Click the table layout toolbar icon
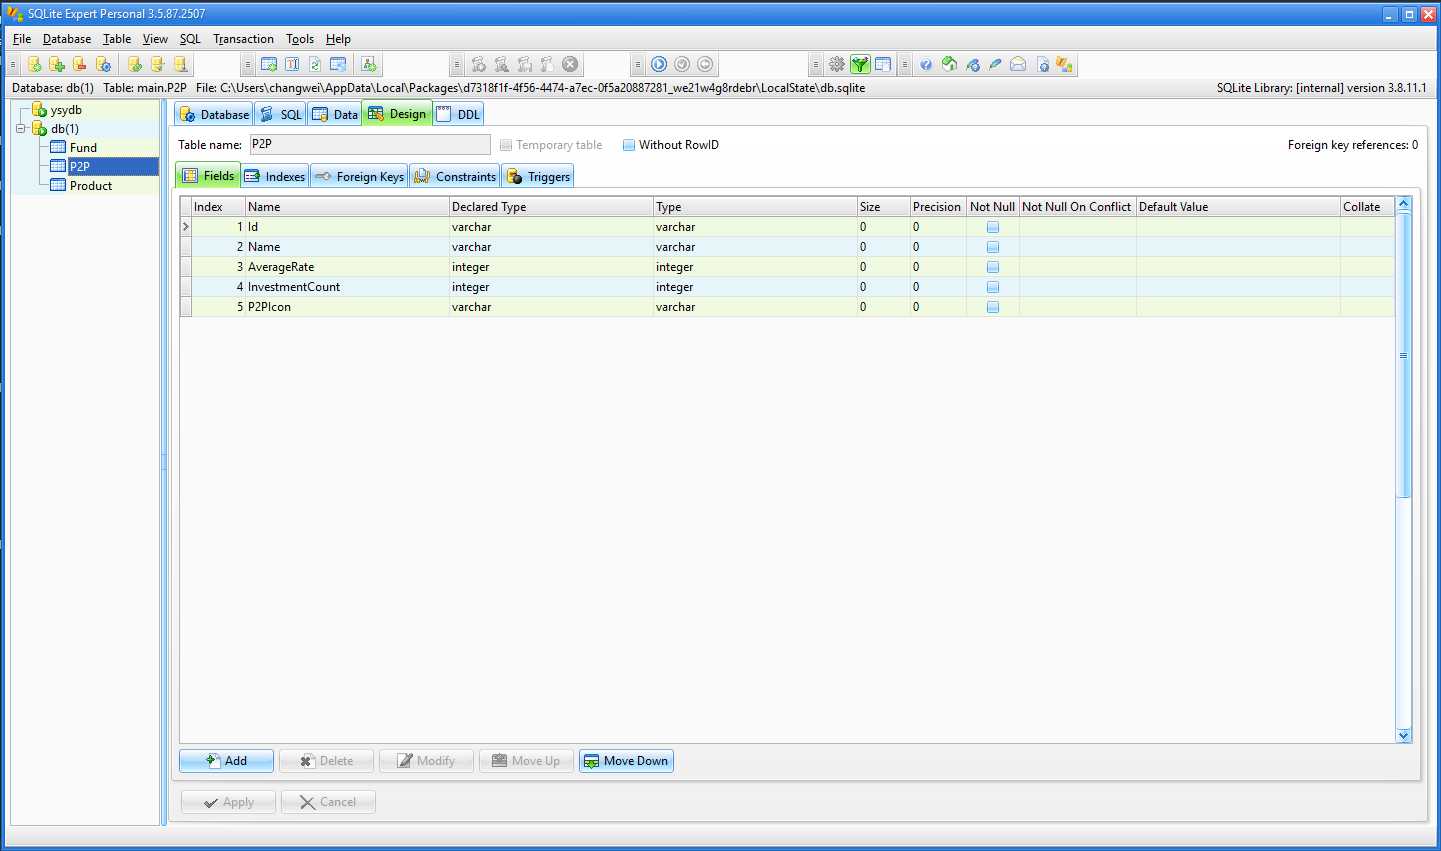1441x851 pixels. 883,64
